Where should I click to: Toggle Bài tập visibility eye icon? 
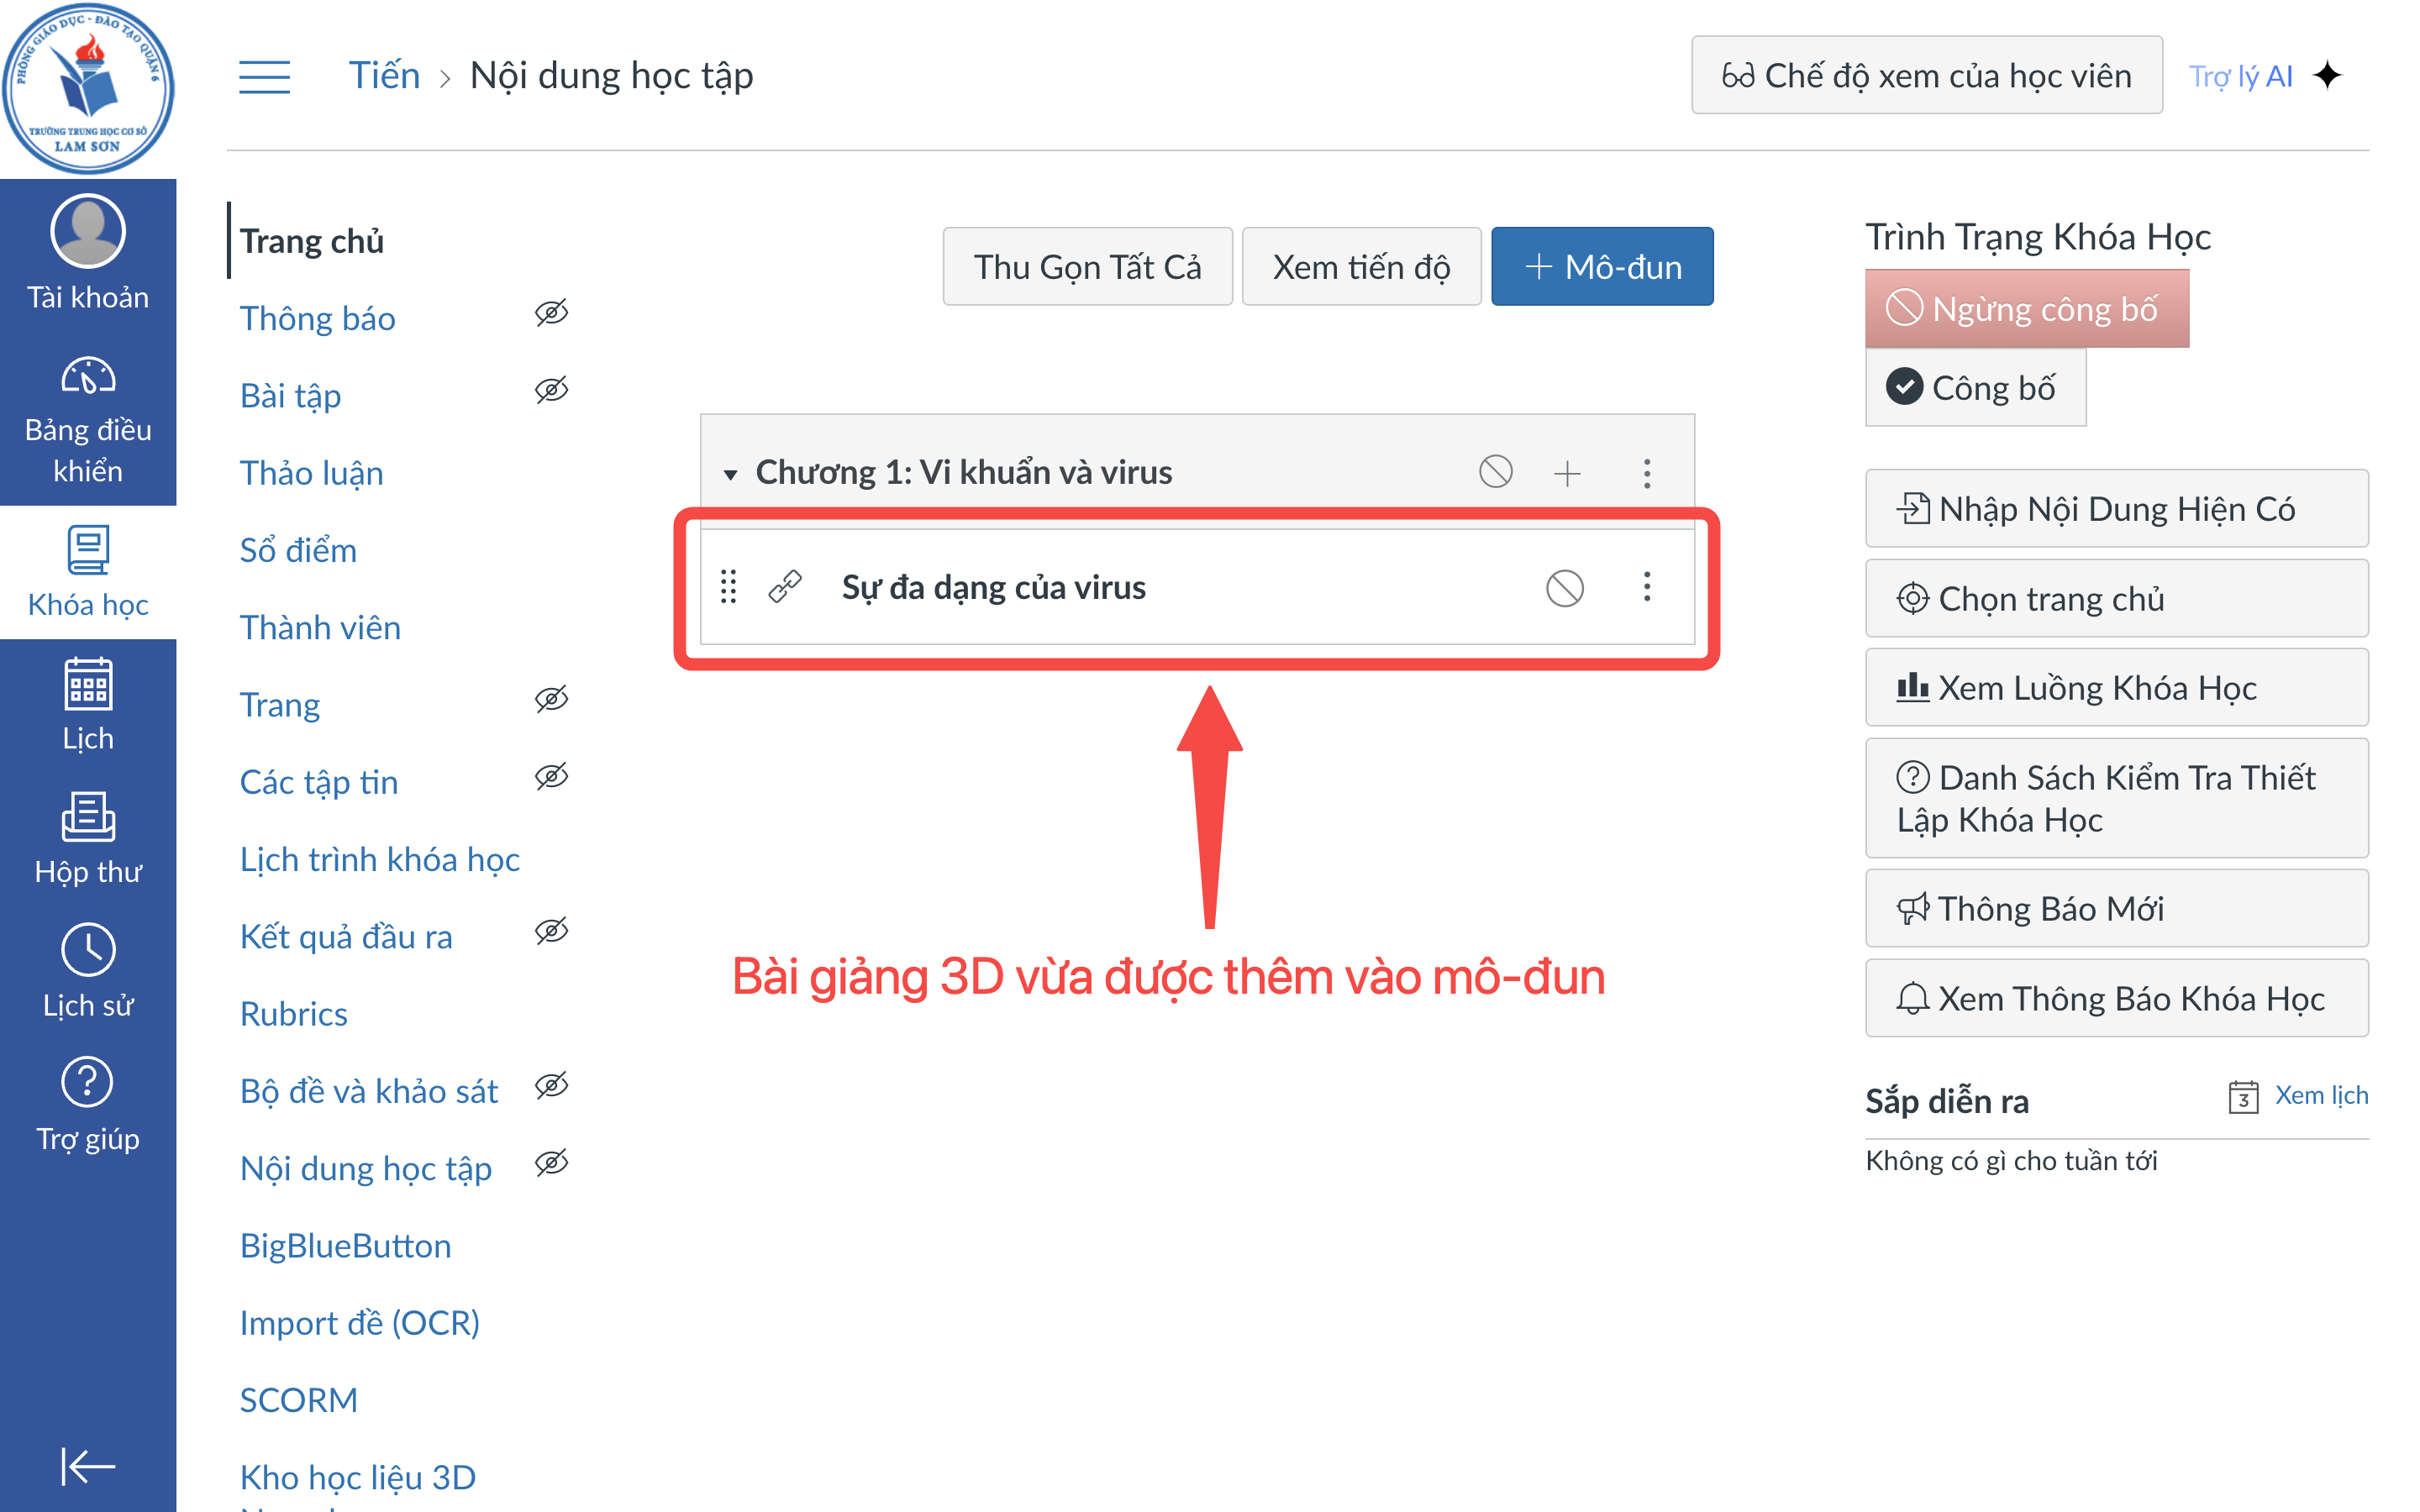coord(551,390)
